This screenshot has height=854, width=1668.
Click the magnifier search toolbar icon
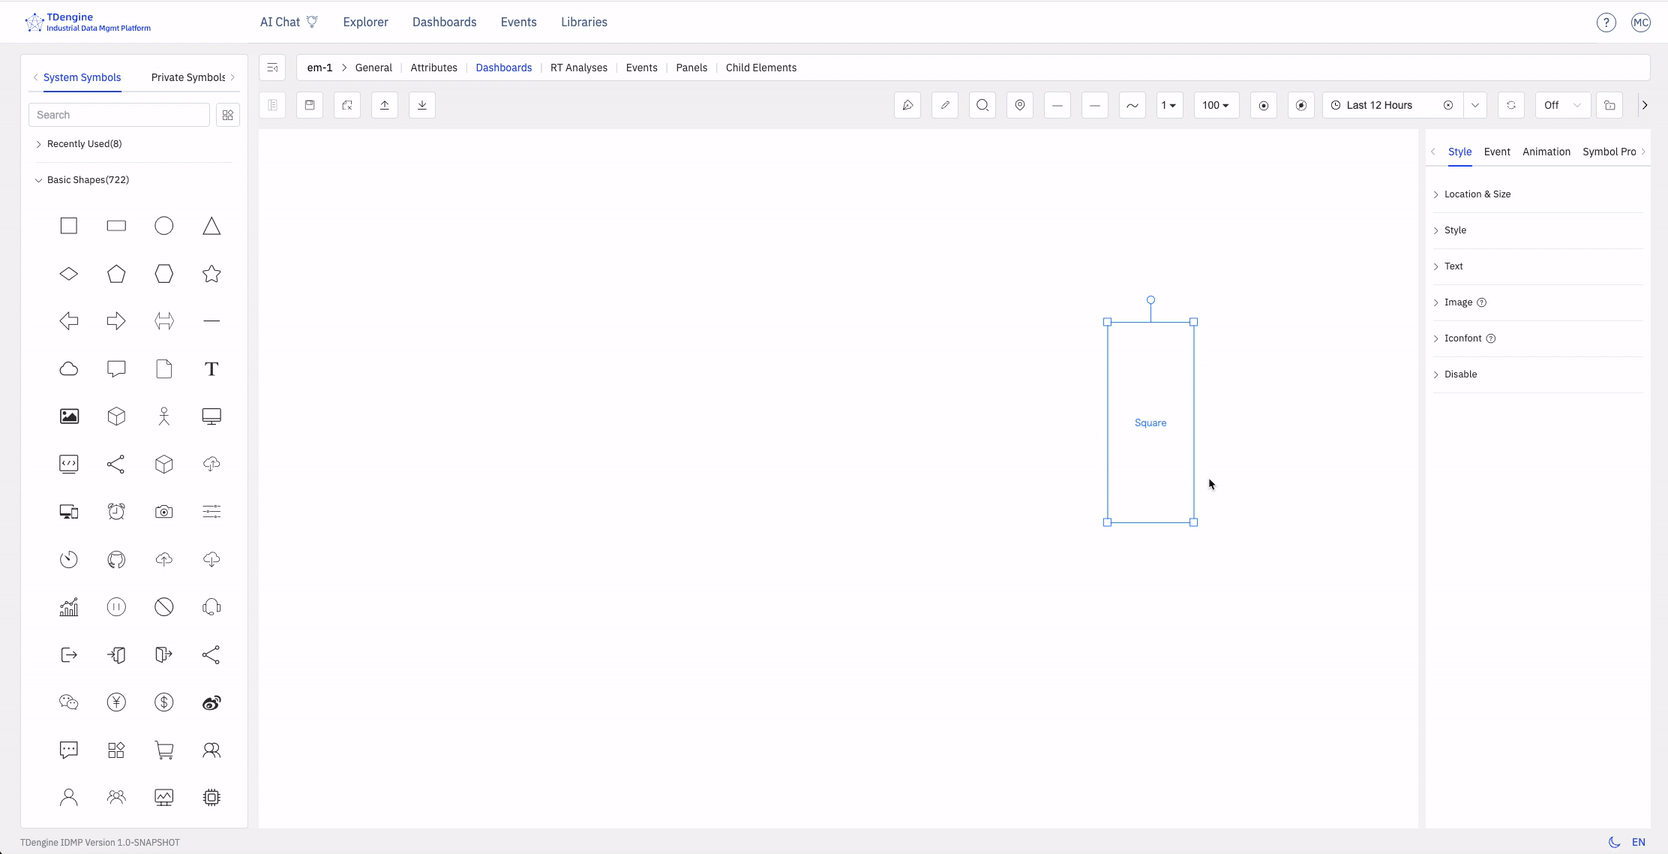982,105
